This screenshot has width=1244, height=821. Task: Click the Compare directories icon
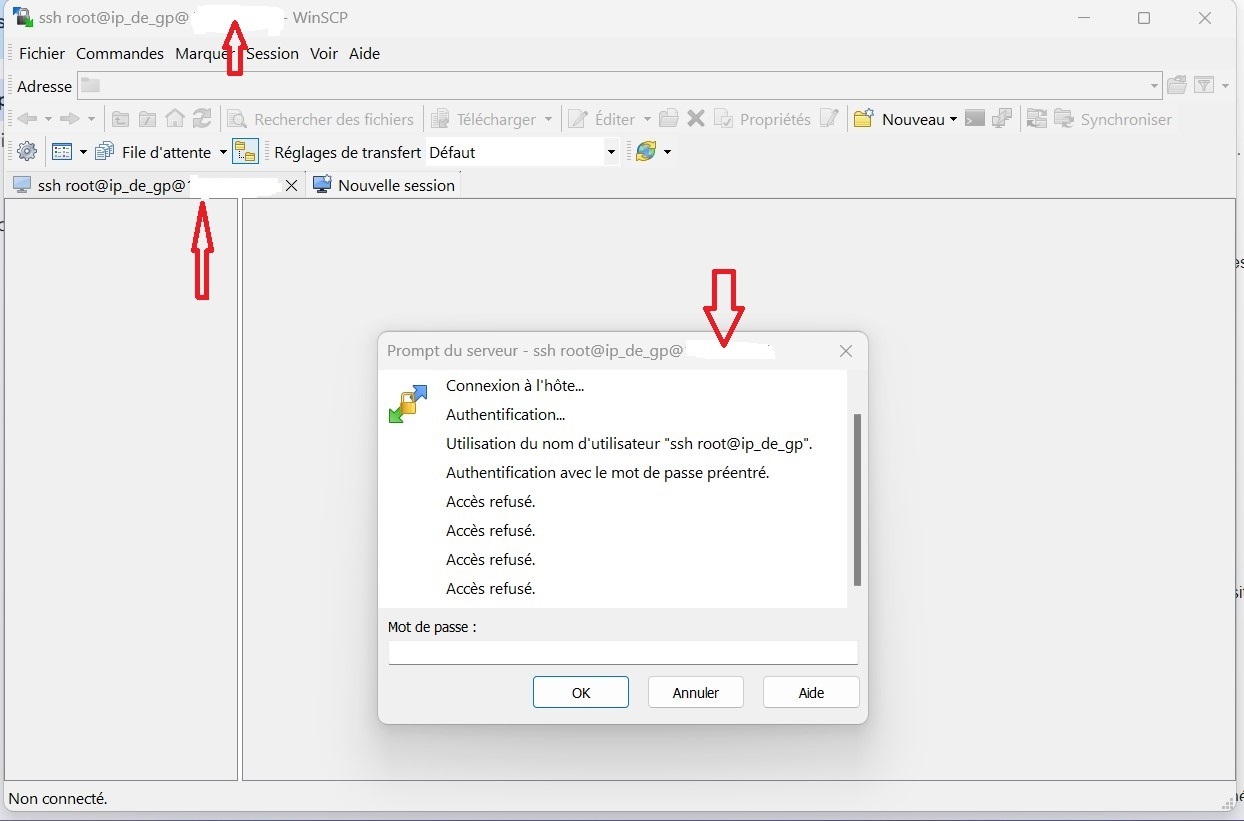(x=1037, y=119)
